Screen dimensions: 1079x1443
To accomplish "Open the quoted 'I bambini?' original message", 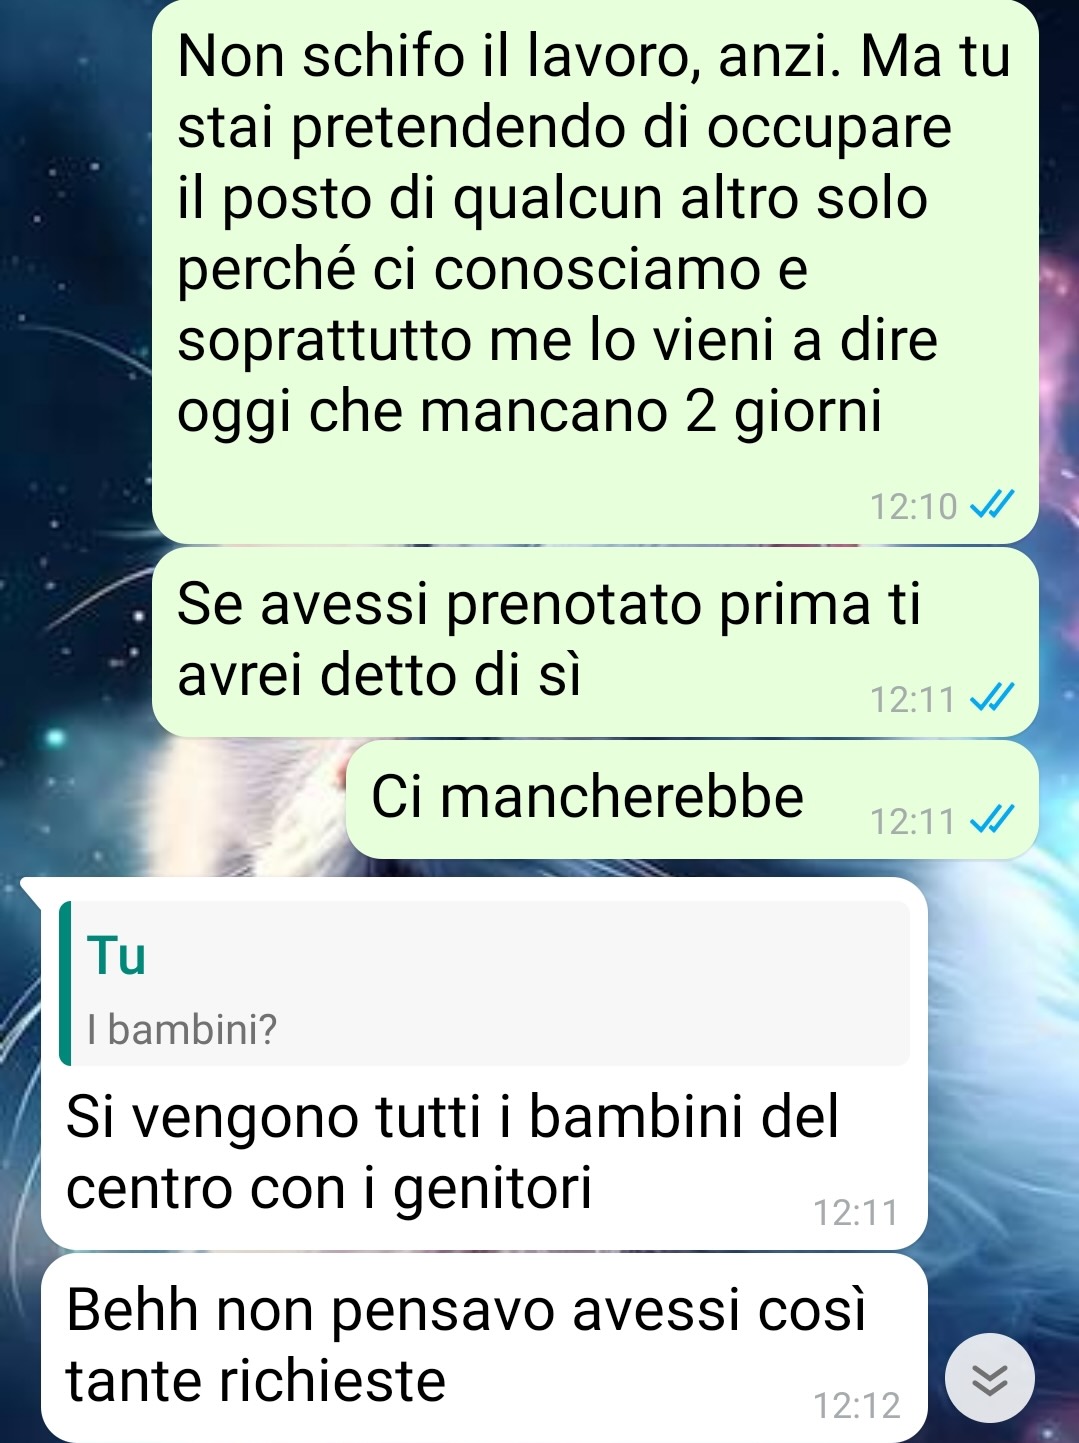I will click(485, 983).
